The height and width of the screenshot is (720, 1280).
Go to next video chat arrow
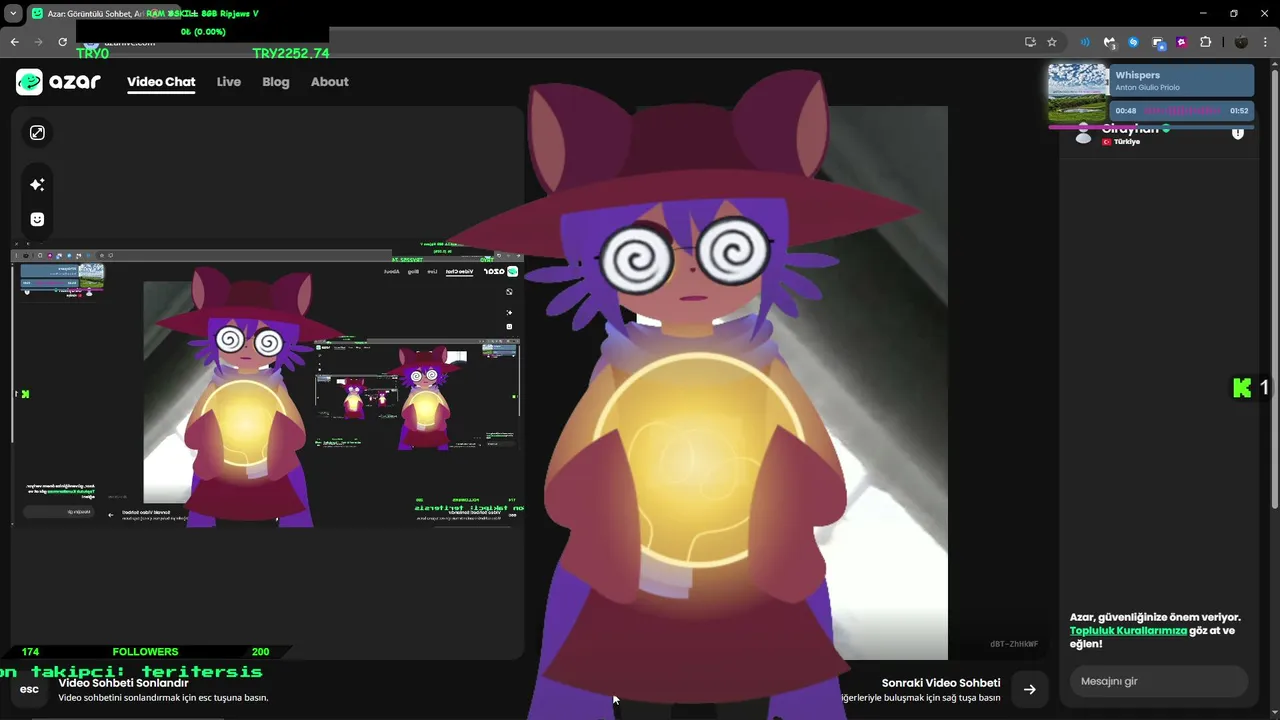pyautogui.click(x=1029, y=689)
